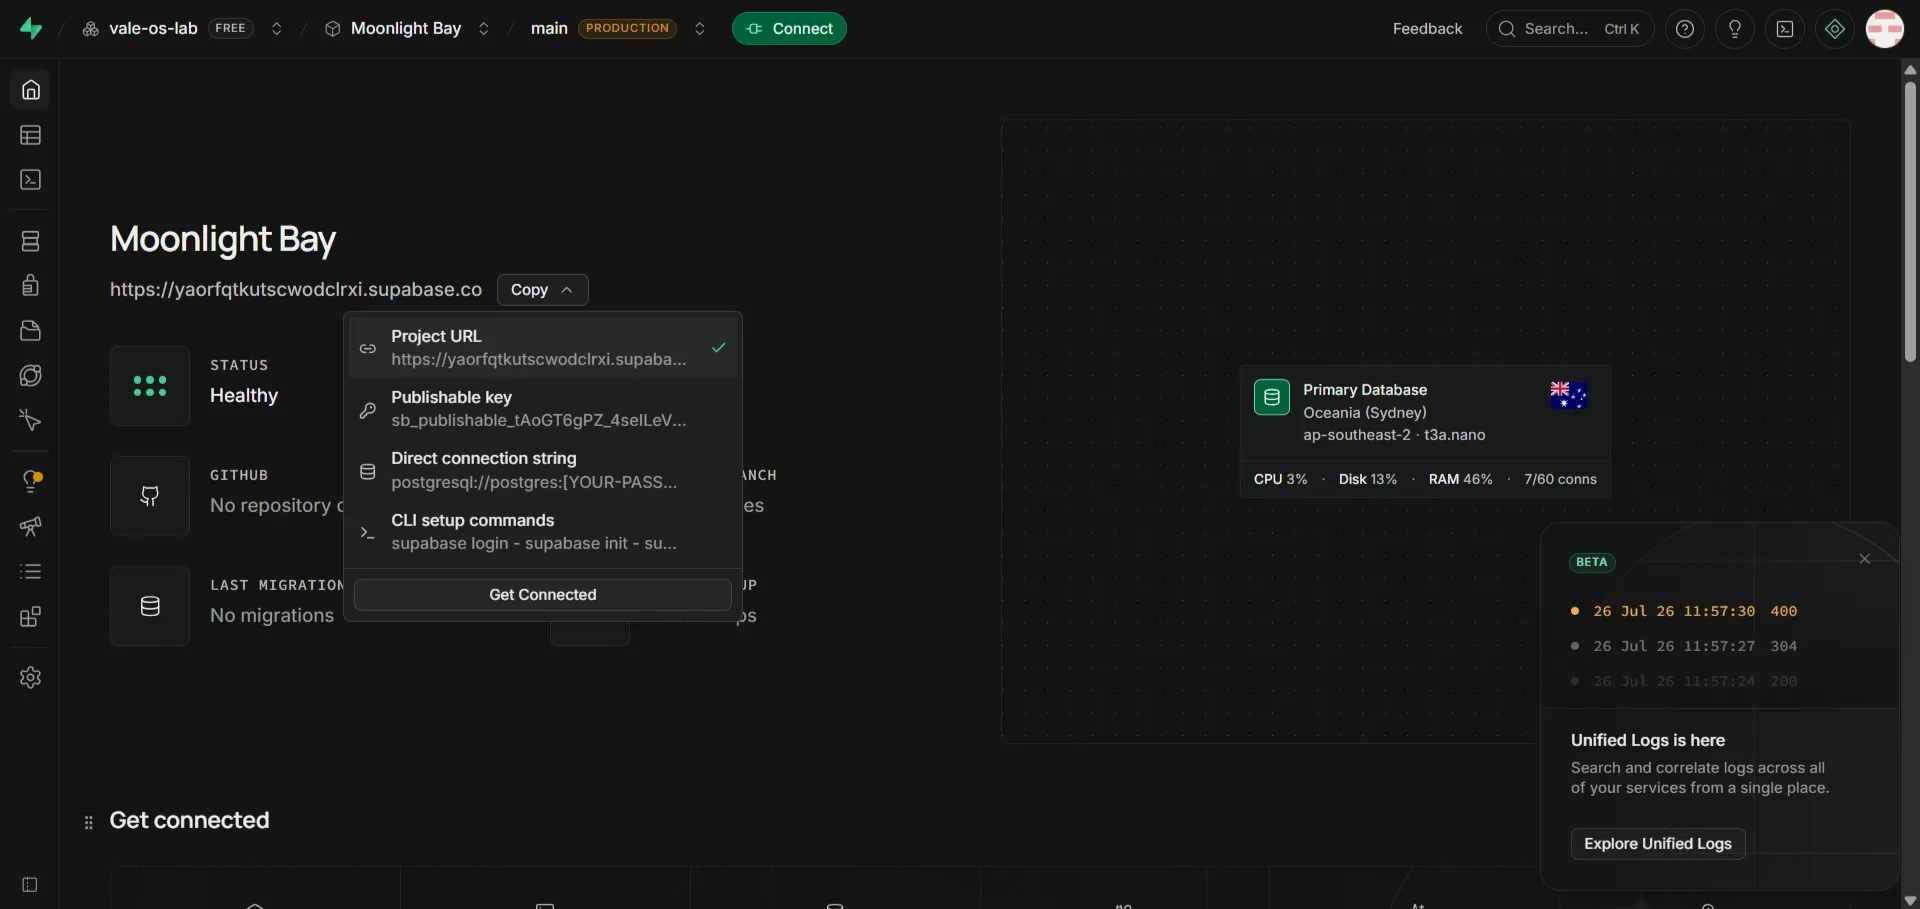
Task: Select Publishable key in copy menu
Action: point(543,409)
